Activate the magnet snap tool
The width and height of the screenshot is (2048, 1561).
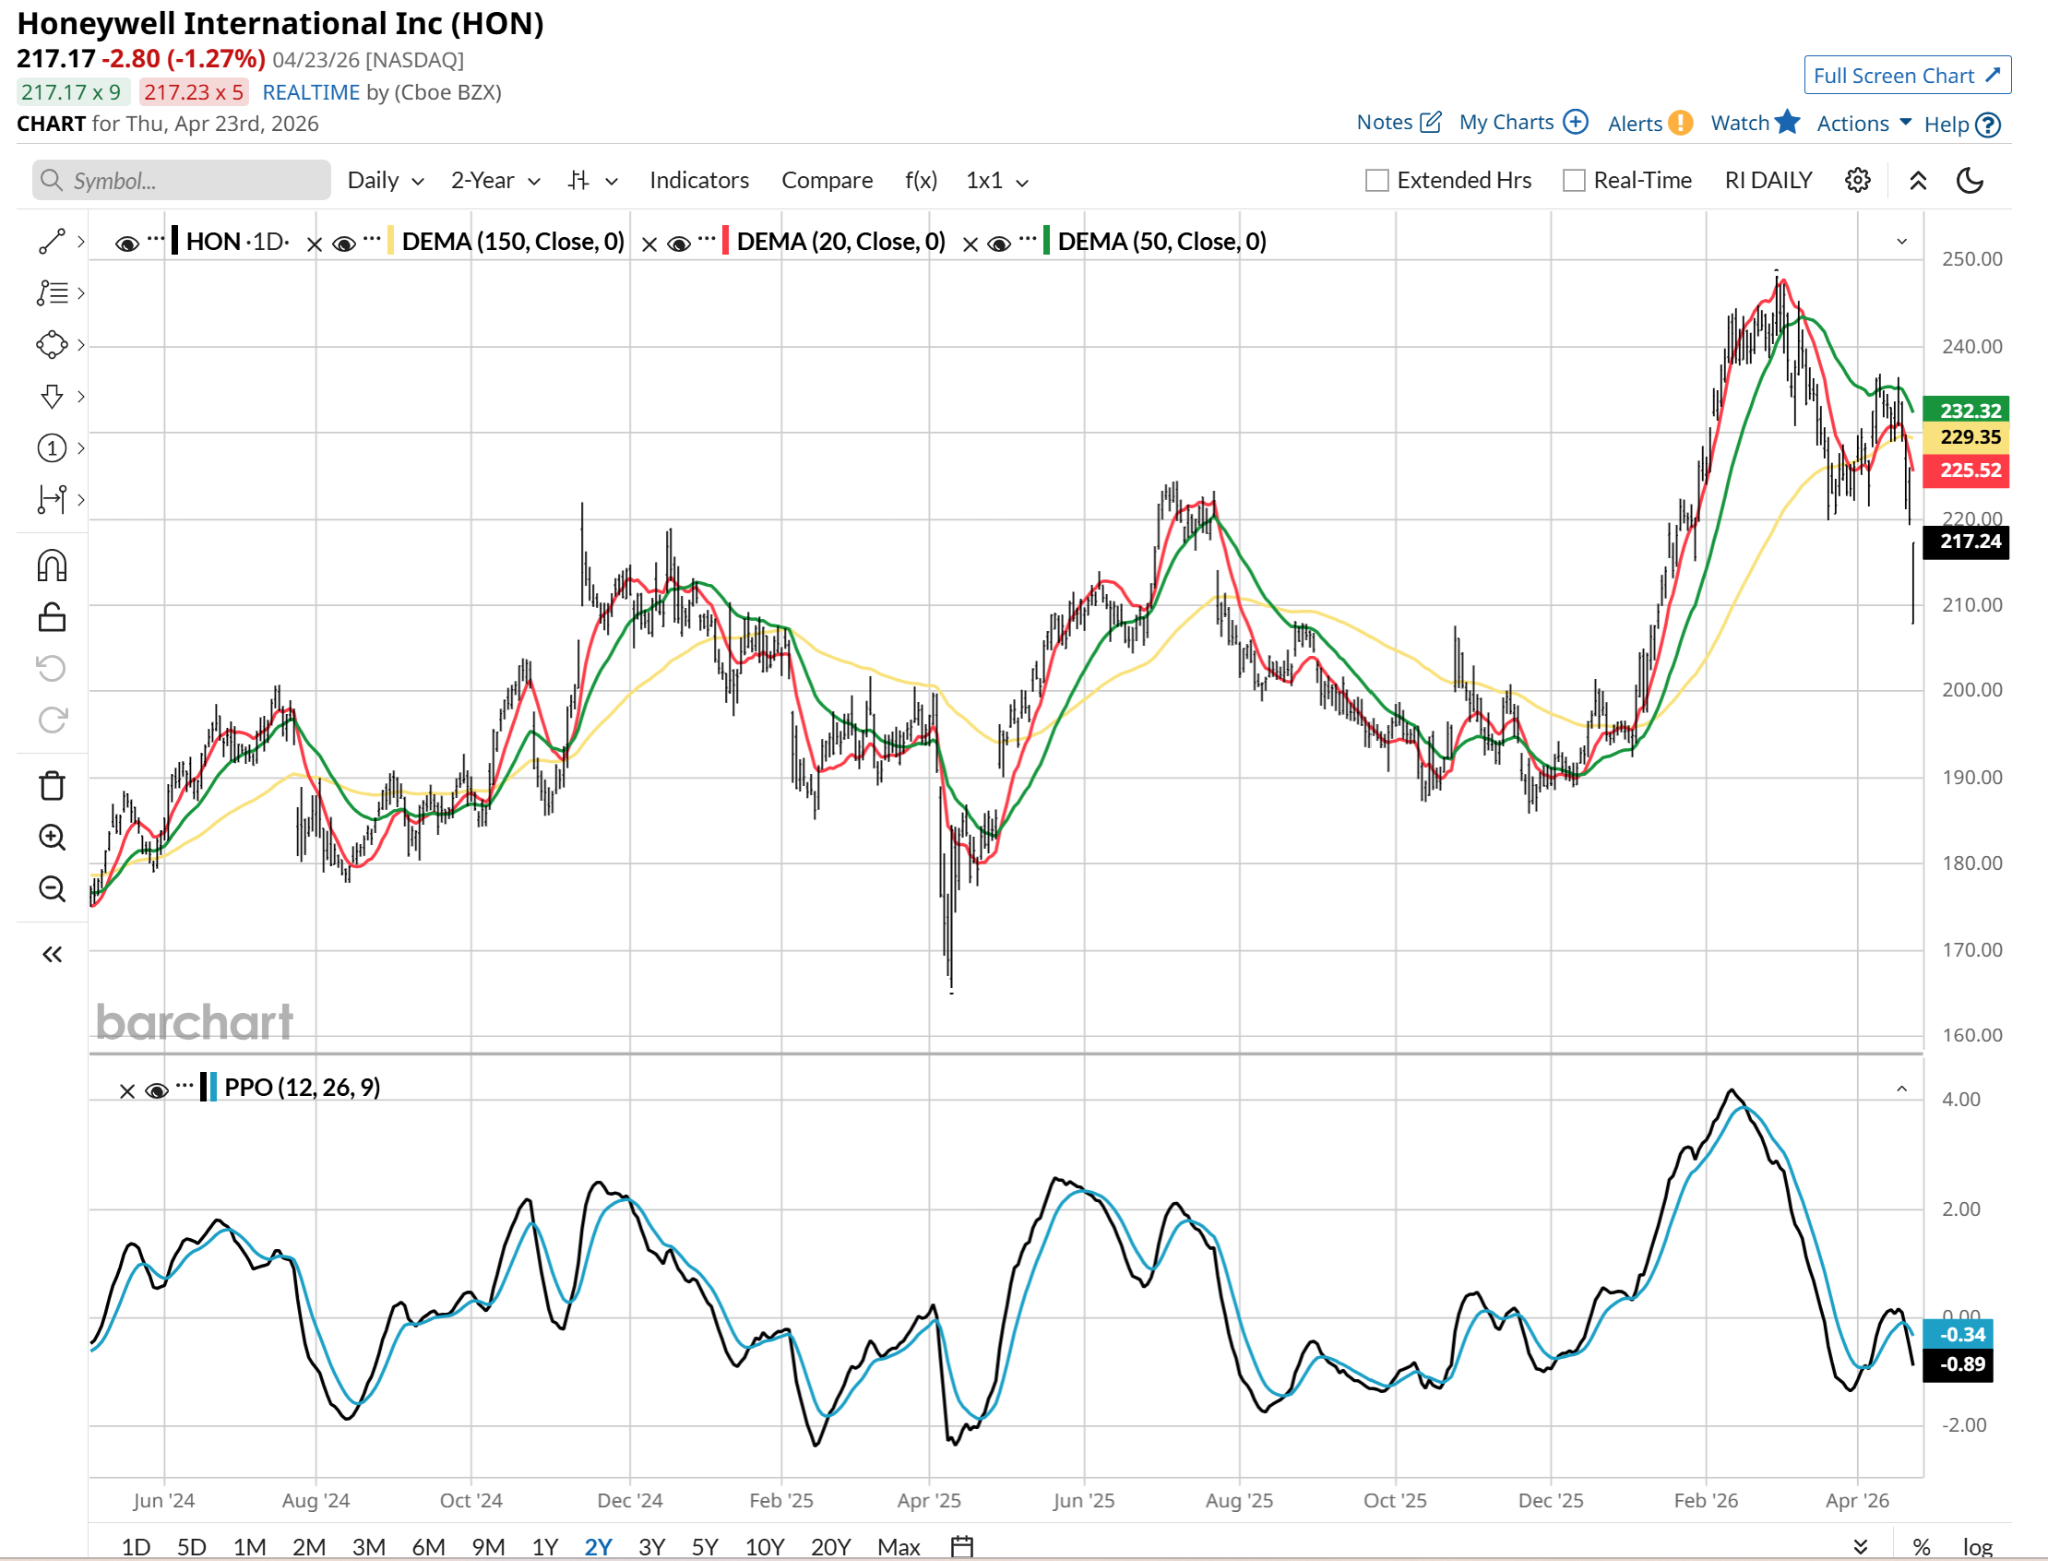(52, 566)
